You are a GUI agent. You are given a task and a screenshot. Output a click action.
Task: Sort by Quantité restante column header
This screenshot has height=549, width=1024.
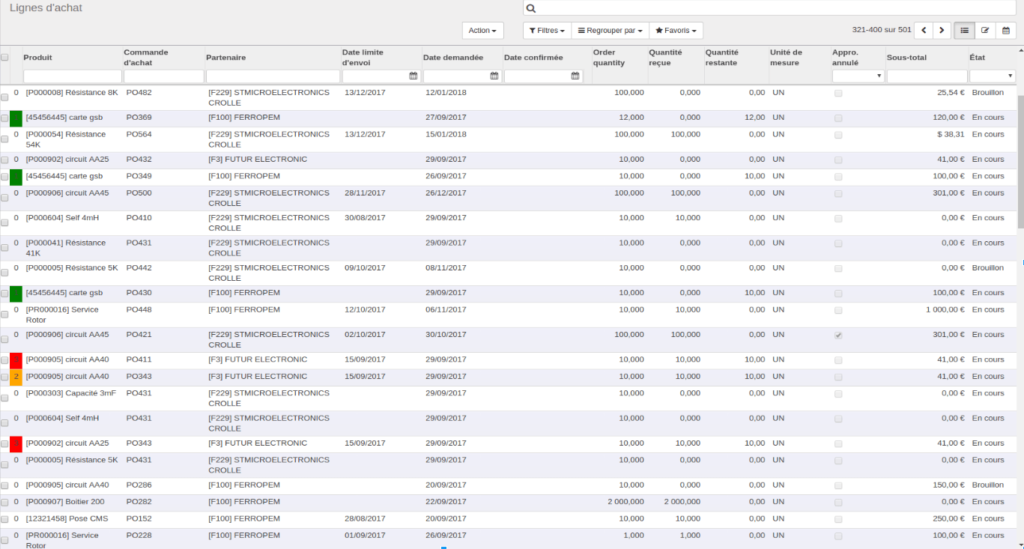722,57
